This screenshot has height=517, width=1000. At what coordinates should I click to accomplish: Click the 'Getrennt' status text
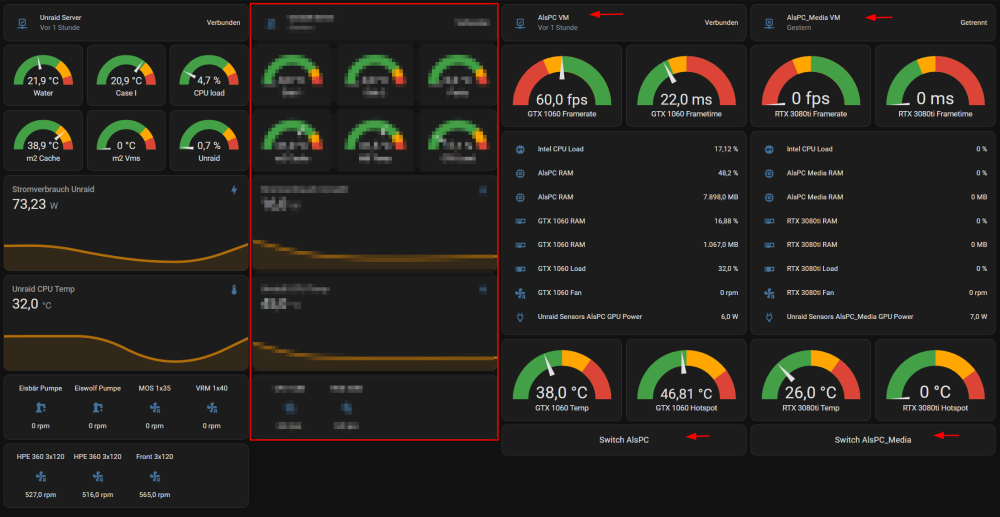tap(973, 23)
